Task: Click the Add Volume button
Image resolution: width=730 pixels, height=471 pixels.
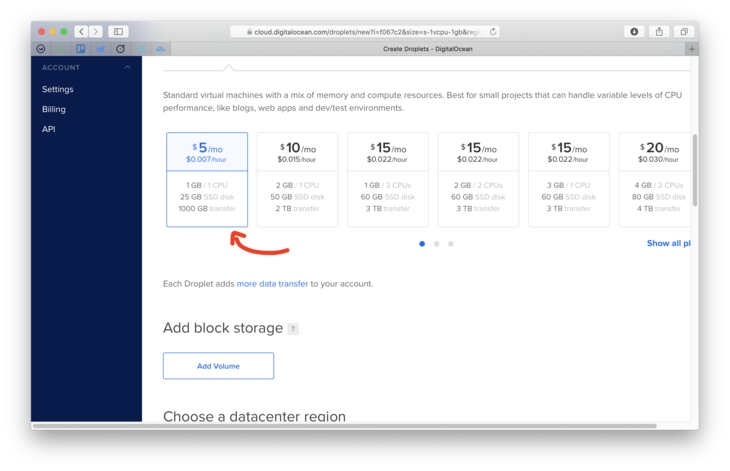Action: click(x=218, y=366)
